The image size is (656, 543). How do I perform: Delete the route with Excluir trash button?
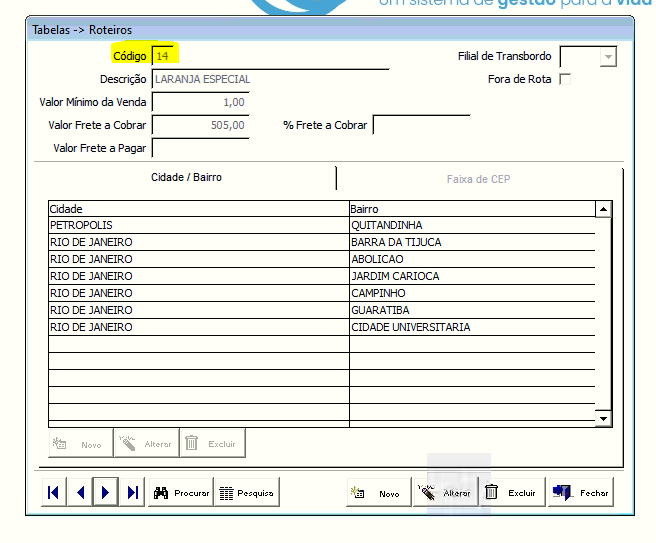[511, 492]
